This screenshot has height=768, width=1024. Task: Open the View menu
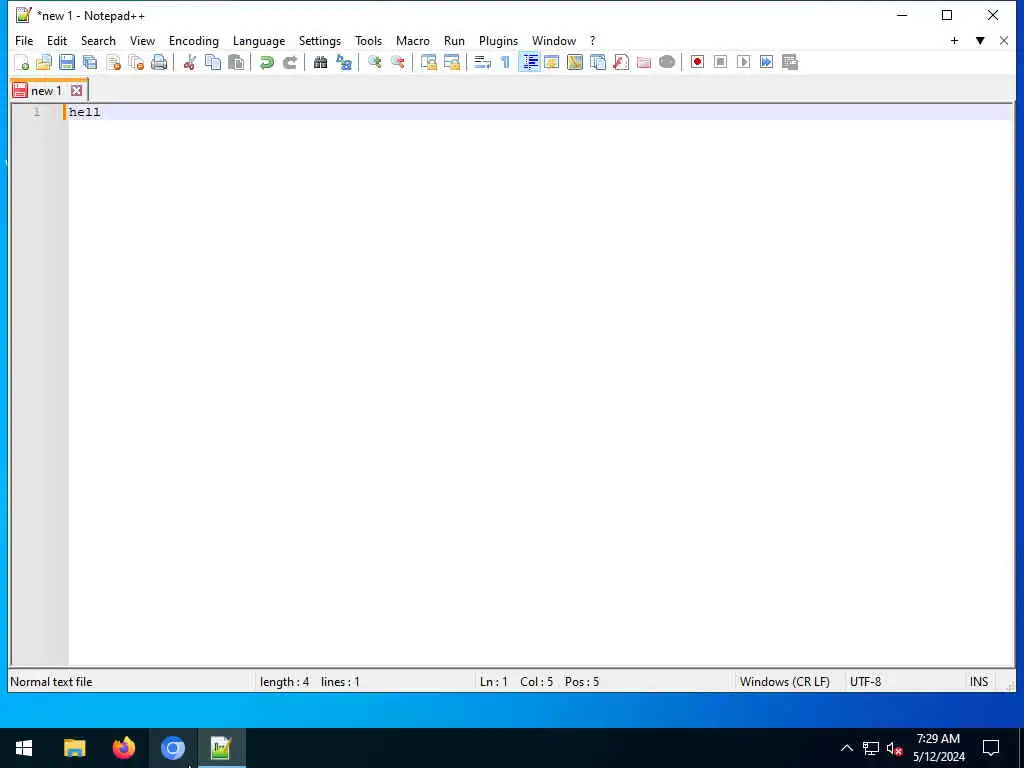coord(142,40)
